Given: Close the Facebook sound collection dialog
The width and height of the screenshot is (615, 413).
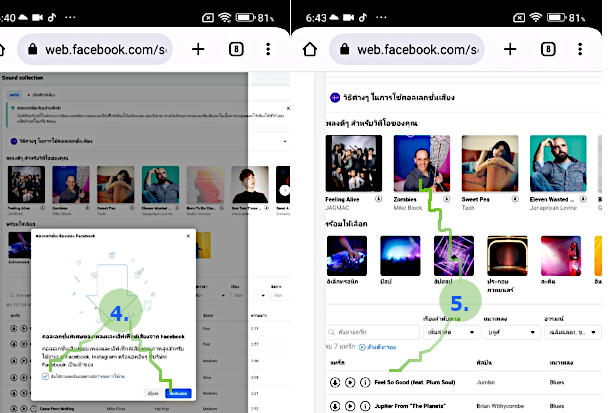Looking at the screenshot, I should coord(188,236).
